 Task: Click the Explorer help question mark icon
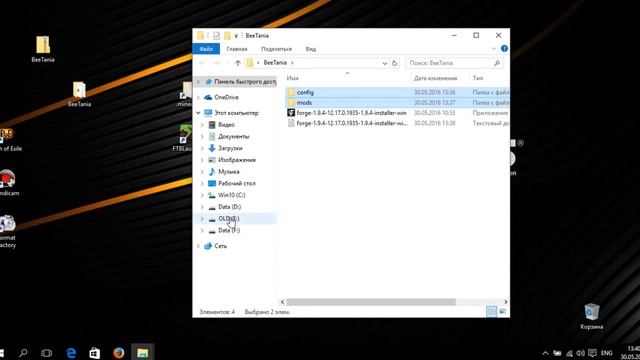[x=504, y=49]
